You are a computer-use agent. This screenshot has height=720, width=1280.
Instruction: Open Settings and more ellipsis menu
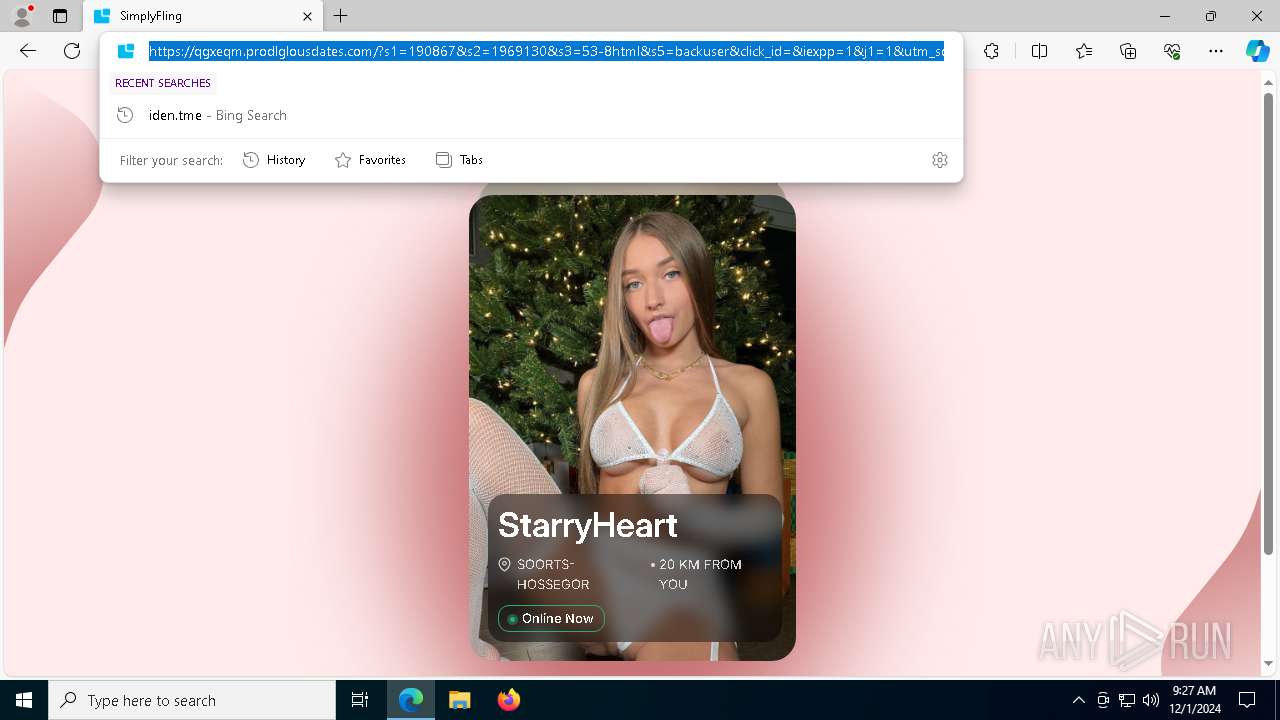click(x=1216, y=51)
